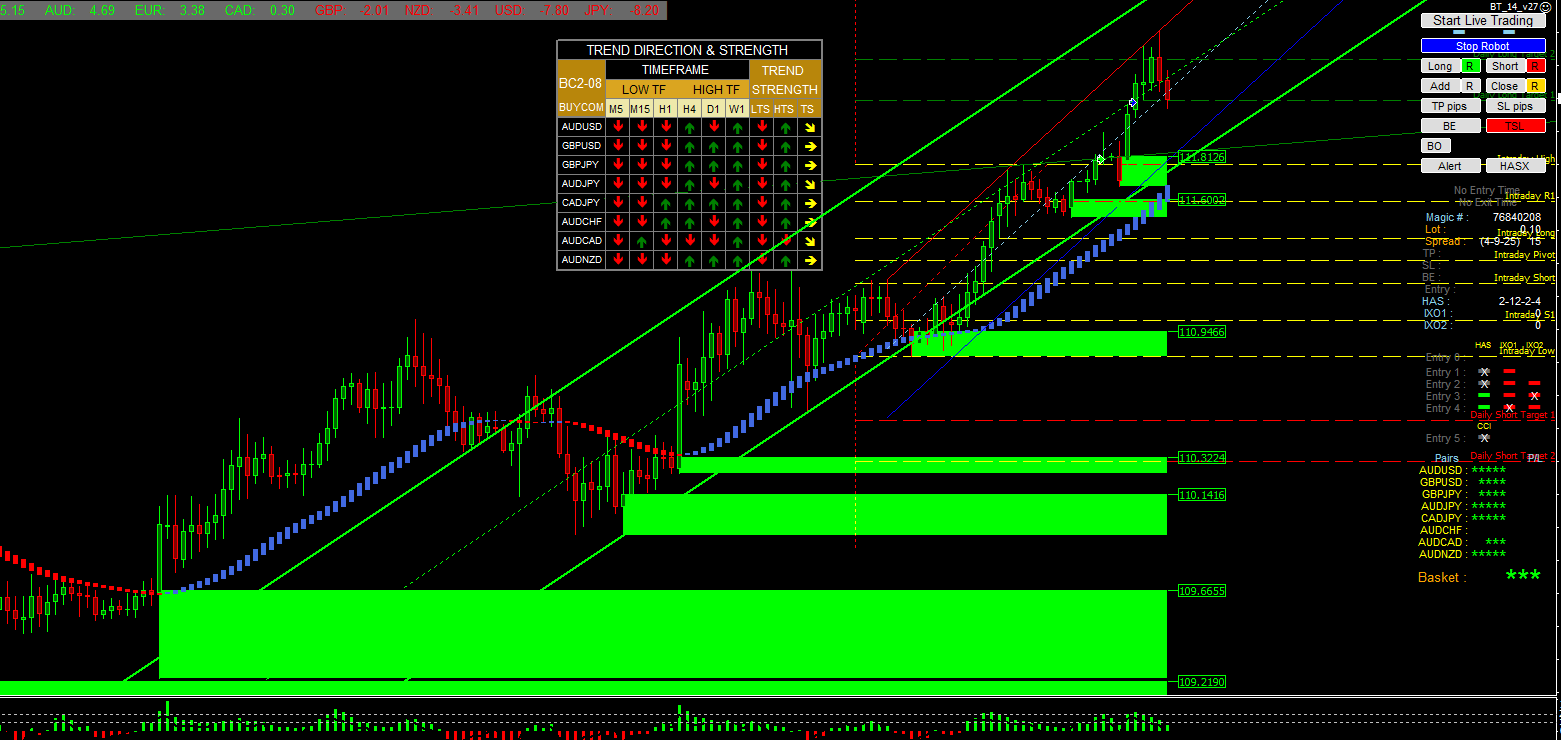The image size is (1561, 740).
Task: Click the yellow R beside Close
Action: (1535, 86)
